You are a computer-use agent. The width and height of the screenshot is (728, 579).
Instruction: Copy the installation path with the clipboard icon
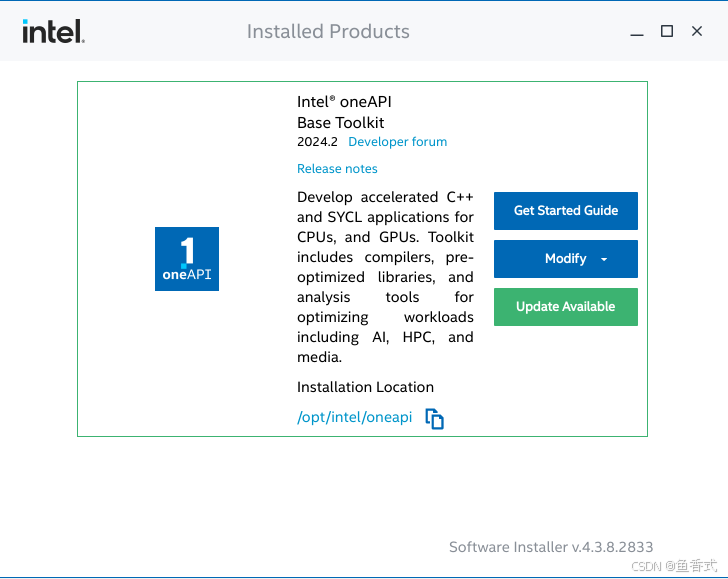(x=435, y=419)
